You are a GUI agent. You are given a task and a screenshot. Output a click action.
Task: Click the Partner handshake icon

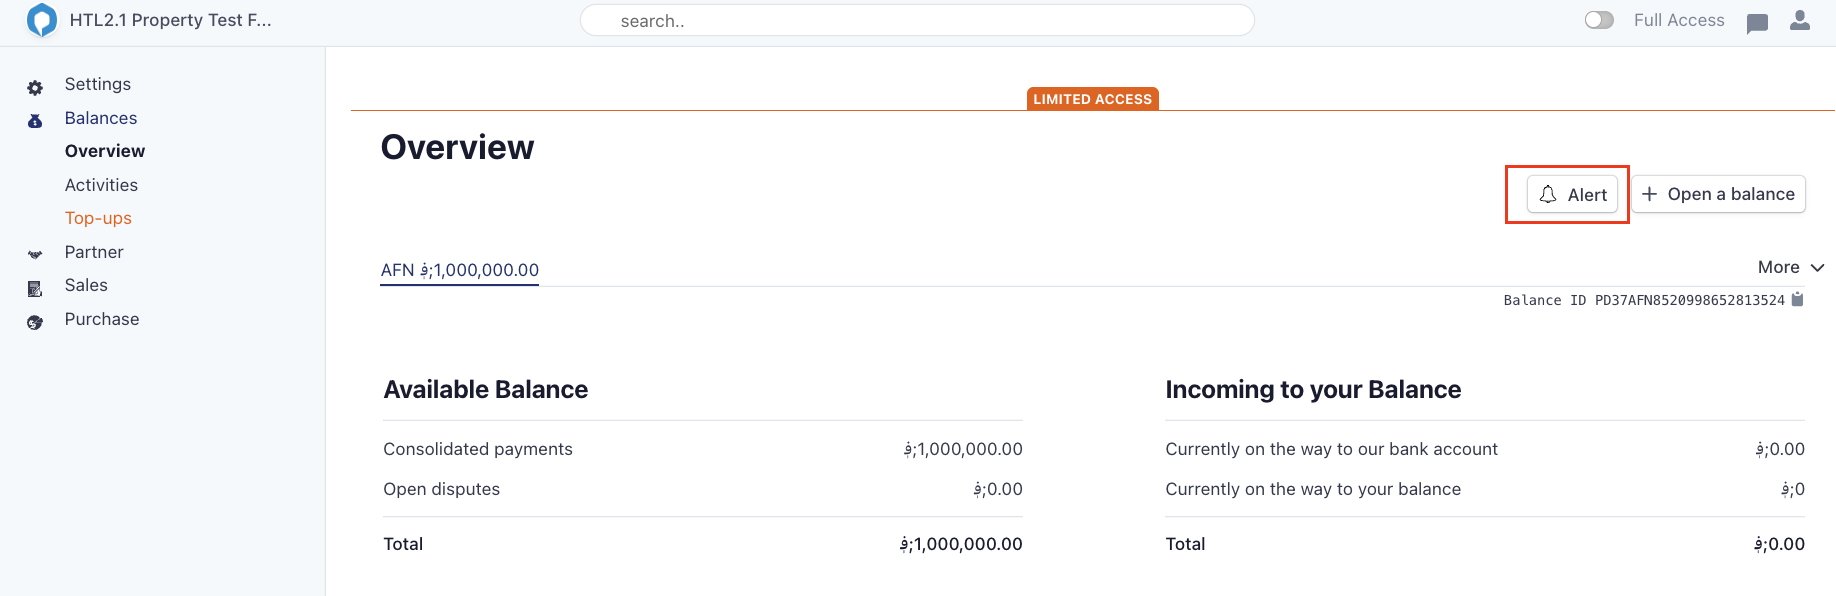pyautogui.click(x=35, y=255)
